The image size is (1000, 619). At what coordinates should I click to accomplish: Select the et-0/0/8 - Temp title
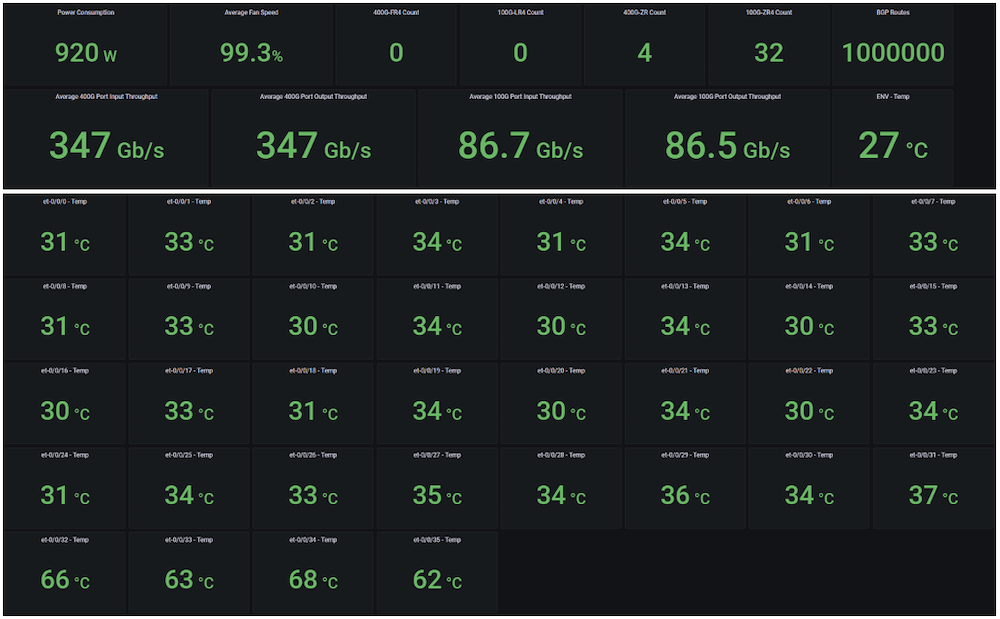click(65, 286)
